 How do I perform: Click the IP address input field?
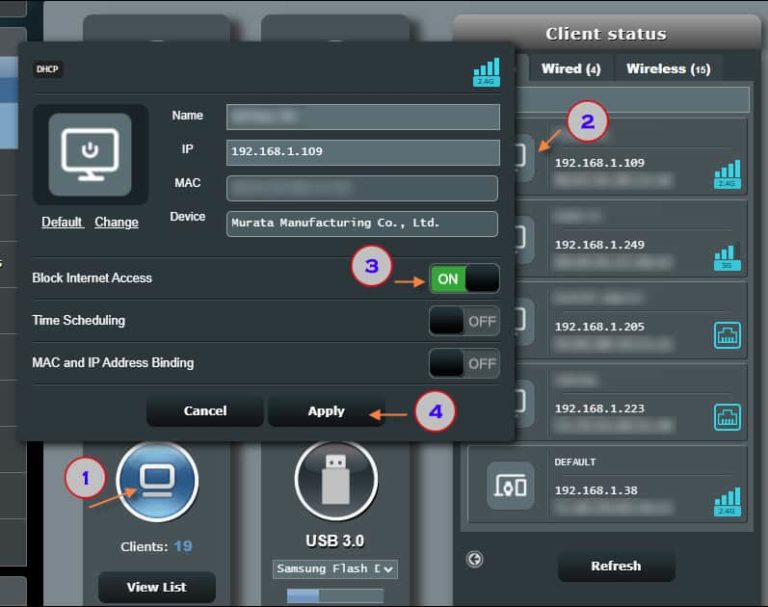tap(363, 152)
